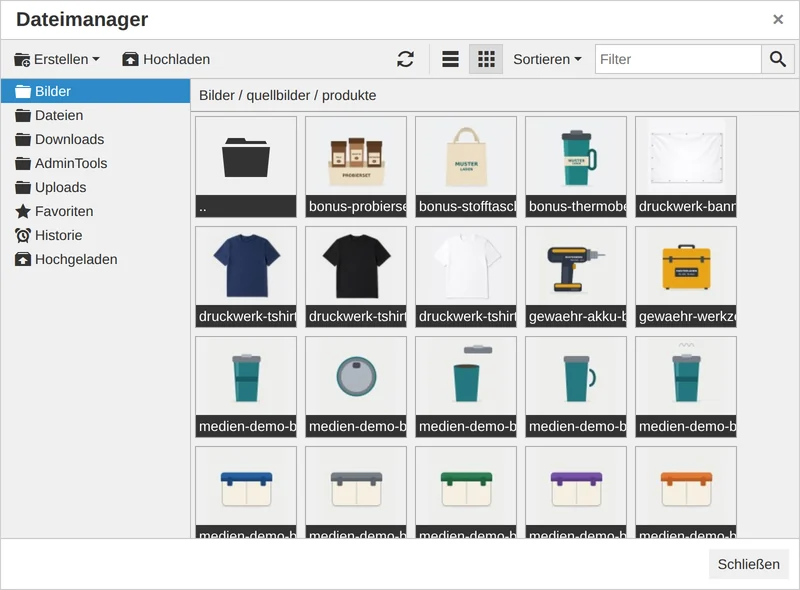The image size is (800, 590).
Task: Open the Sortieren dropdown
Action: tap(547, 59)
